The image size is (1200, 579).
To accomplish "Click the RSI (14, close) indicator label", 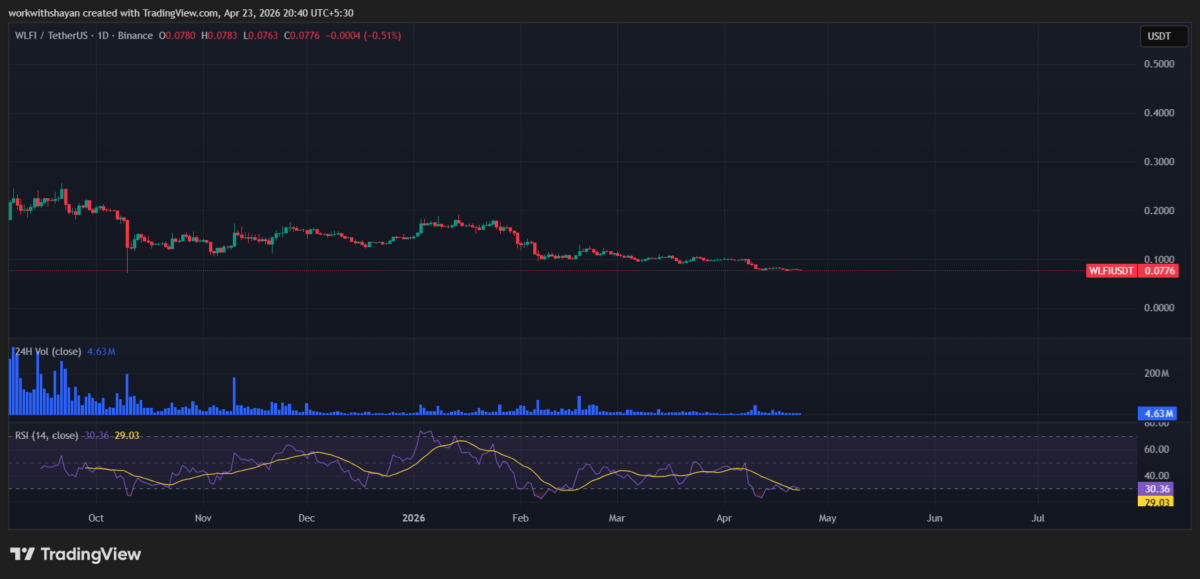I will tap(46, 435).
